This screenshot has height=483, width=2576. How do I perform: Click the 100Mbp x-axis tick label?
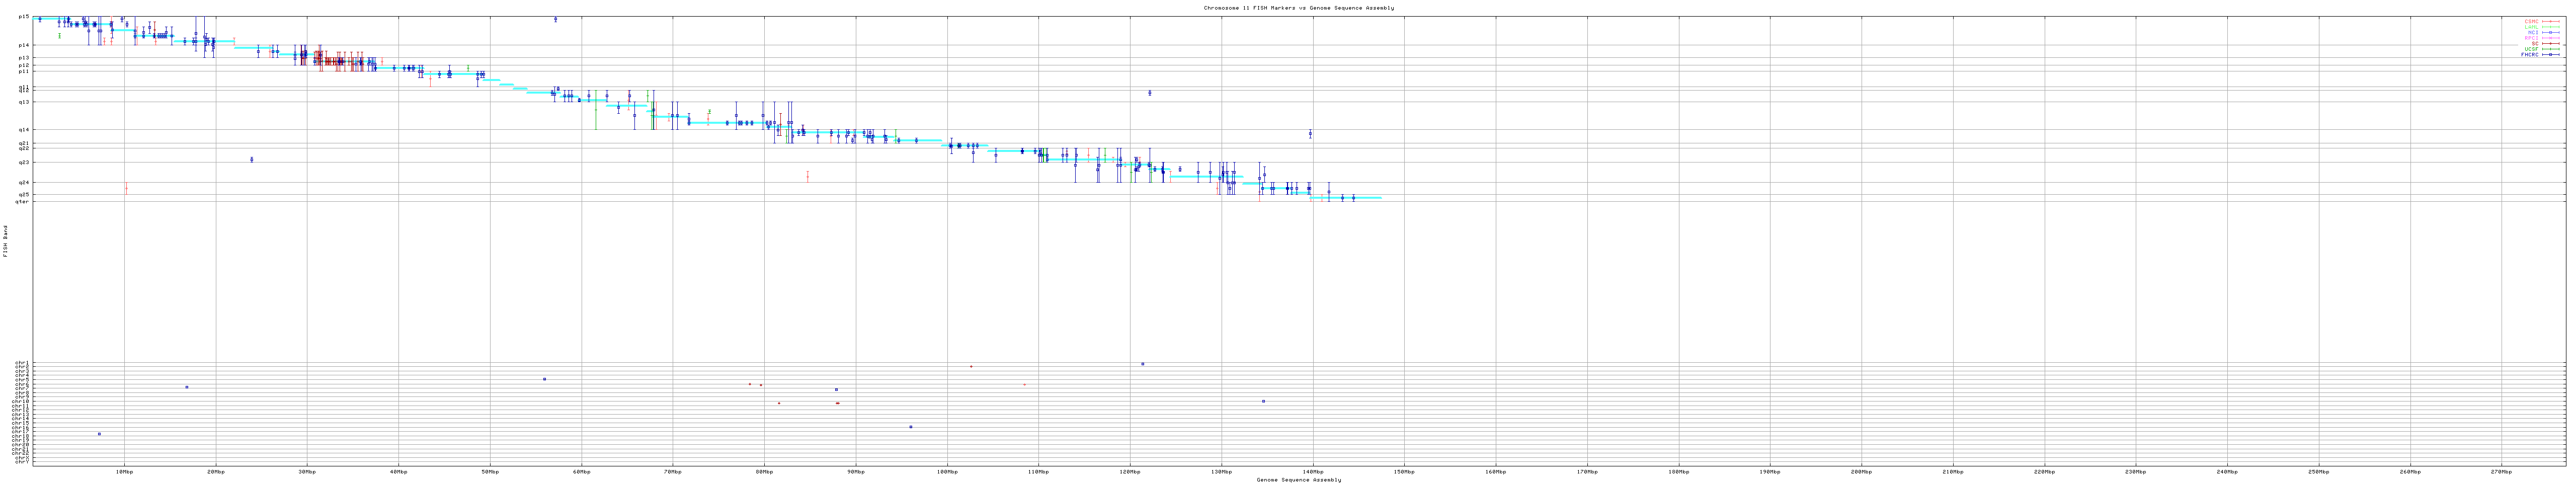(x=946, y=471)
